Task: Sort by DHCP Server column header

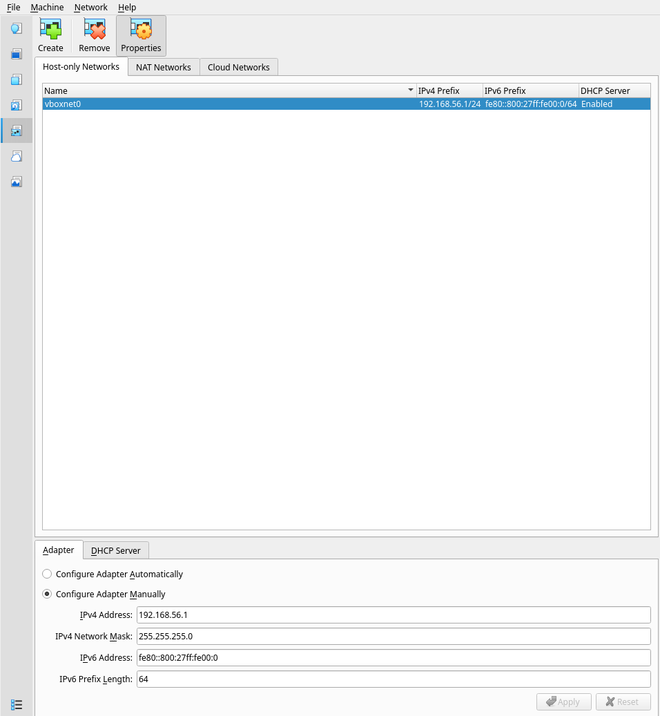Action: 614,90
